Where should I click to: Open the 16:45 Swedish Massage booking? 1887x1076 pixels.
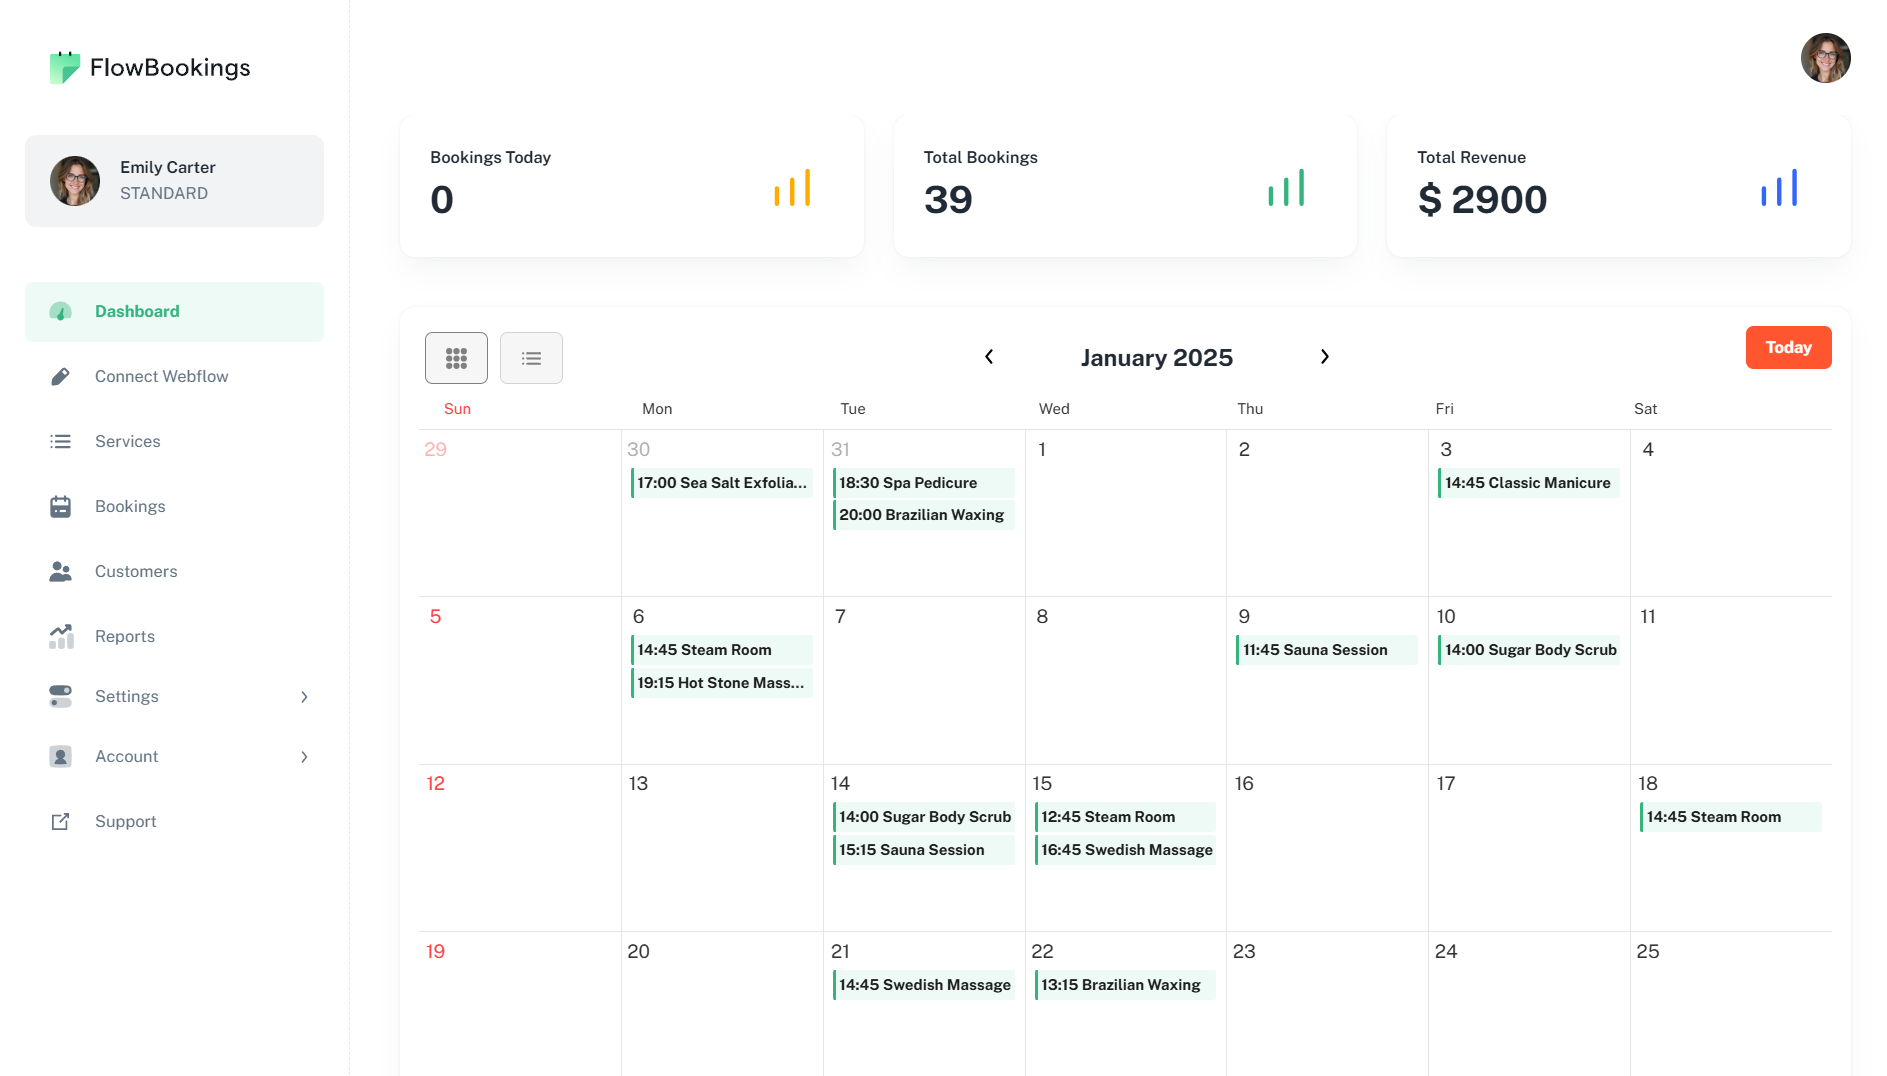tap(1126, 850)
